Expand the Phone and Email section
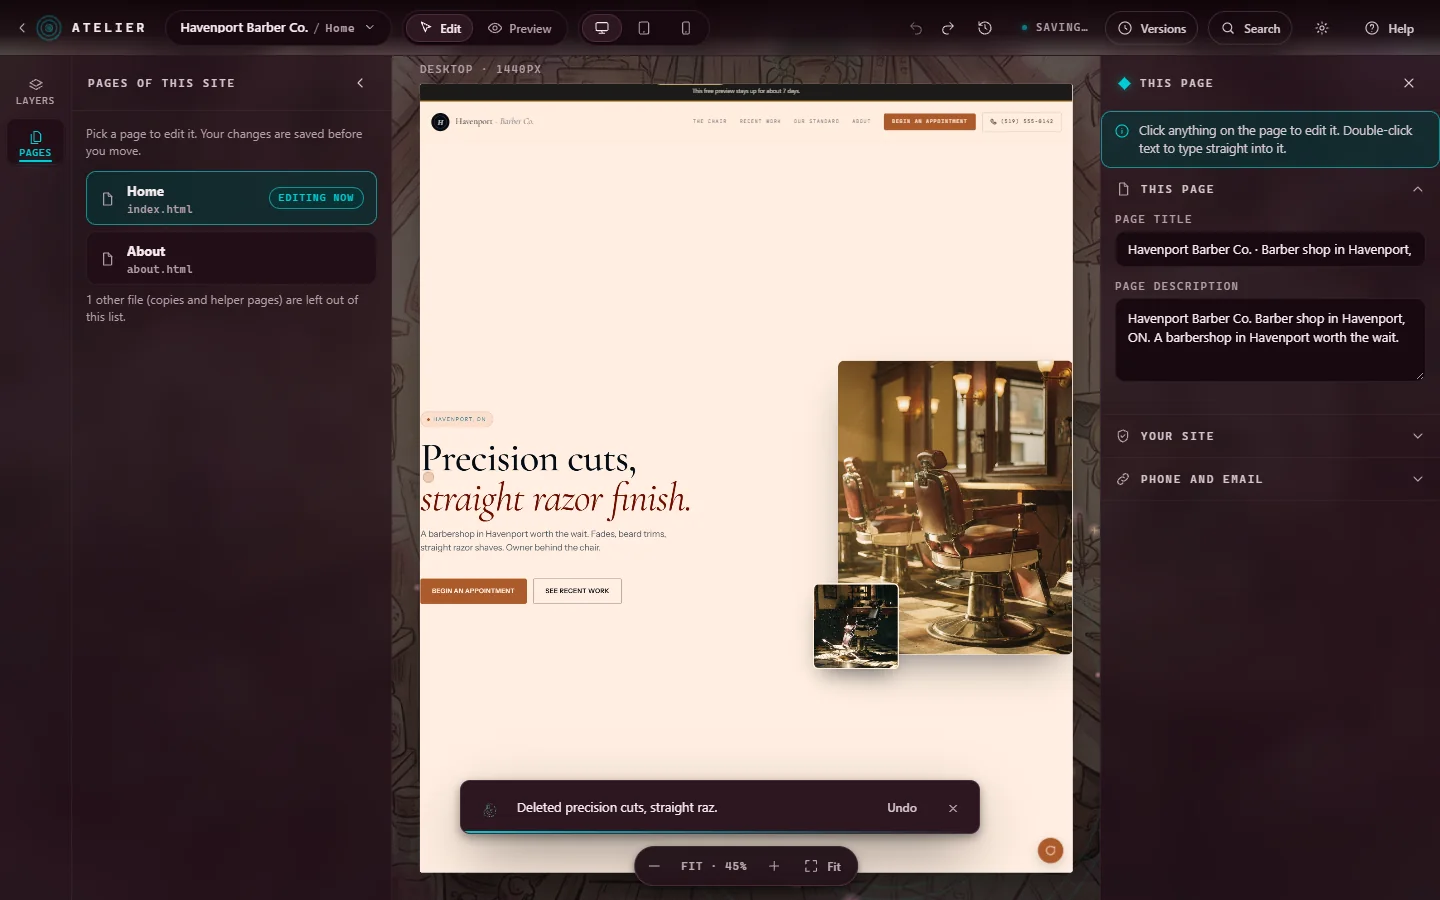 (x=1270, y=479)
